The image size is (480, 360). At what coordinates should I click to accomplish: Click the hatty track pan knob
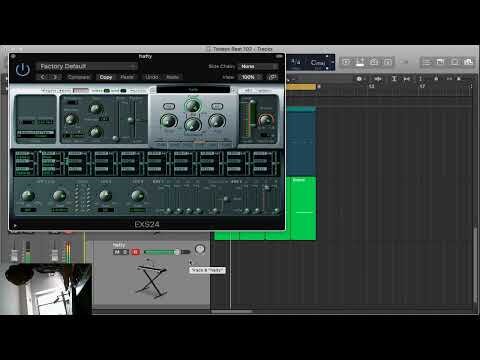[x=200, y=249]
